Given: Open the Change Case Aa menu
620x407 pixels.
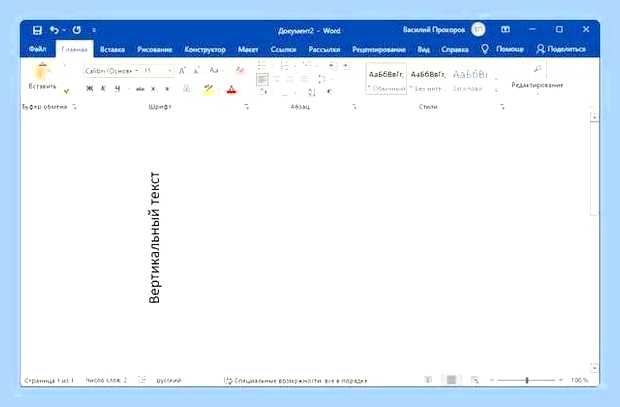Looking at the screenshot, I should [214, 70].
